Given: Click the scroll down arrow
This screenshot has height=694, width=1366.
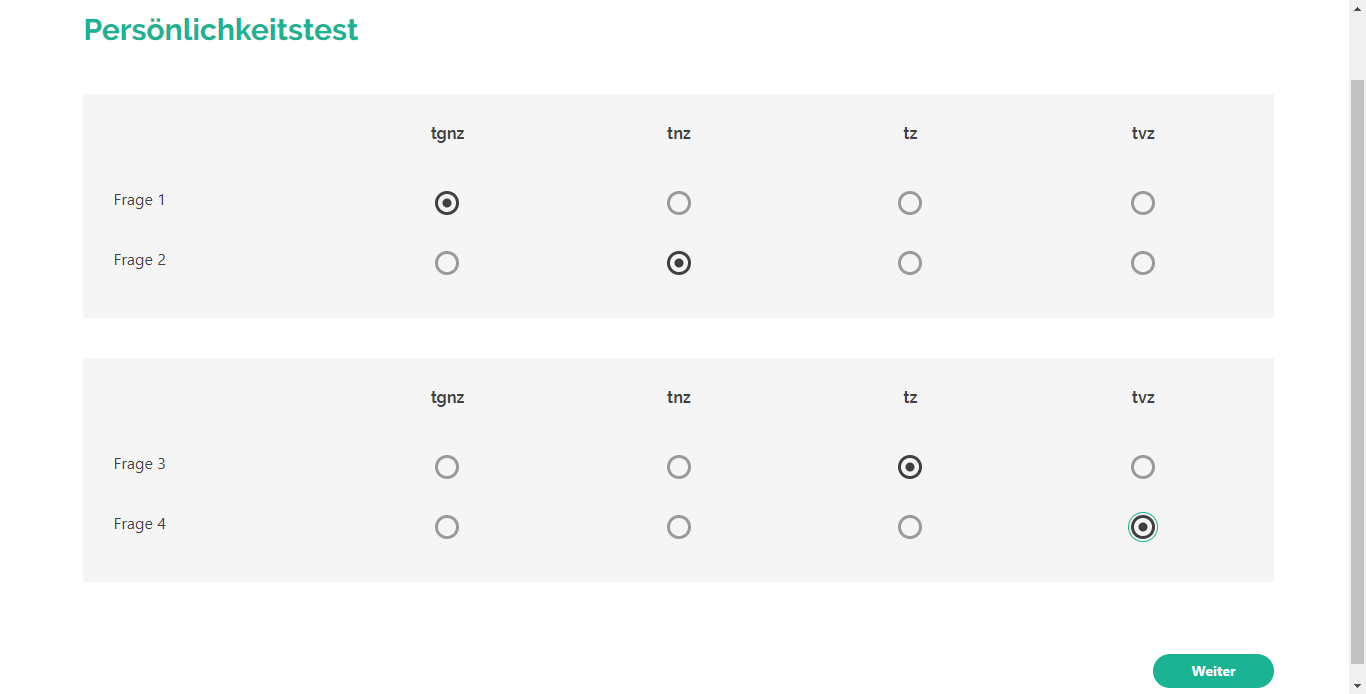Looking at the screenshot, I should pyautogui.click(x=1357, y=686).
